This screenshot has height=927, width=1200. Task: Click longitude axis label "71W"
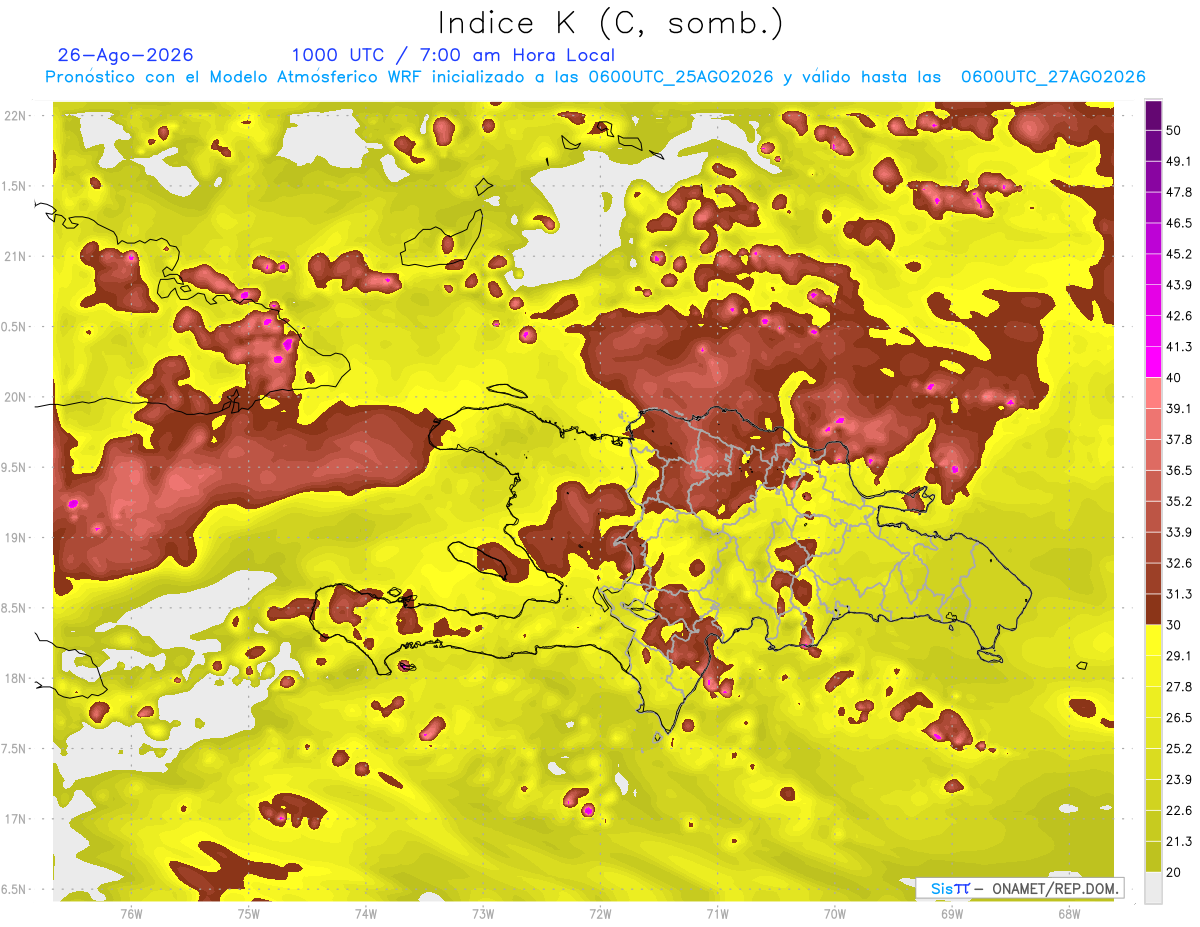pos(717,913)
